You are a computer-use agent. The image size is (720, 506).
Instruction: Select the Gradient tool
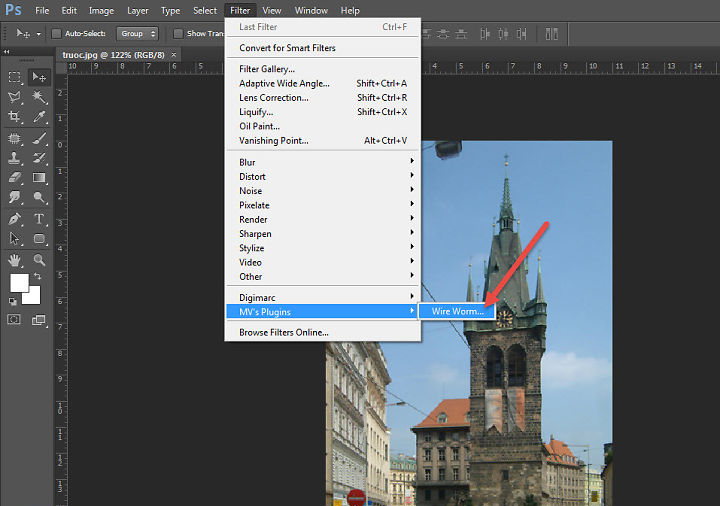click(x=39, y=178)
